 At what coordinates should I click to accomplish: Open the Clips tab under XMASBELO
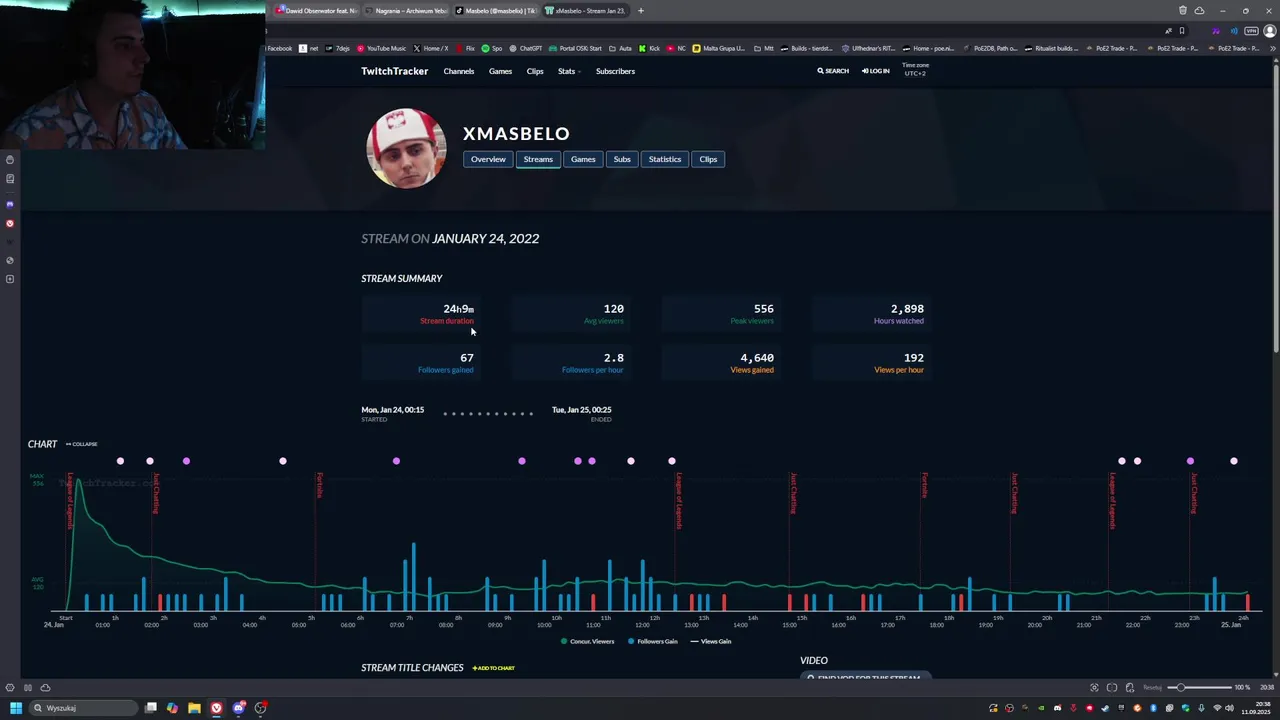(x=708, y=159)
